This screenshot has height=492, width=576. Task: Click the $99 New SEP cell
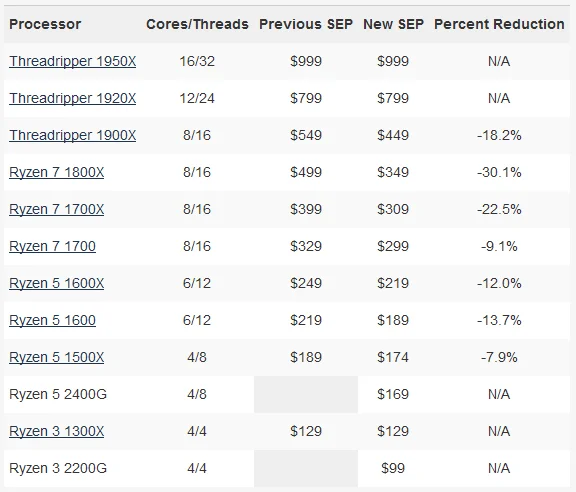pos(393,468)
